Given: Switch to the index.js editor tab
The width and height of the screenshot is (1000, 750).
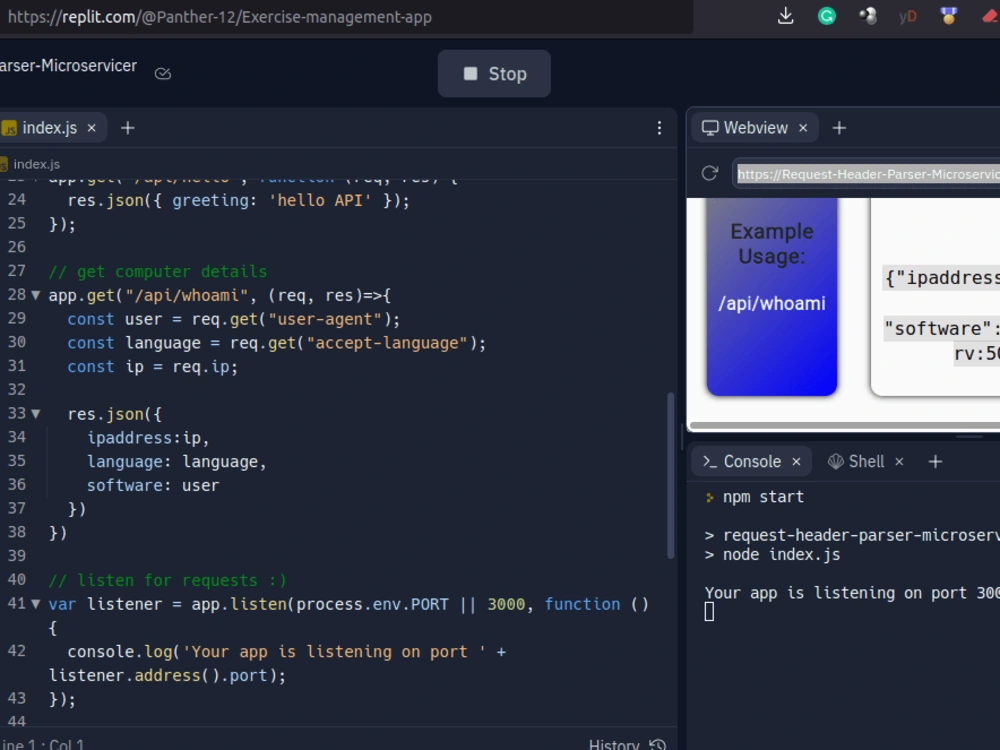Looking at the screenshot, I should [x=50, y=128].
